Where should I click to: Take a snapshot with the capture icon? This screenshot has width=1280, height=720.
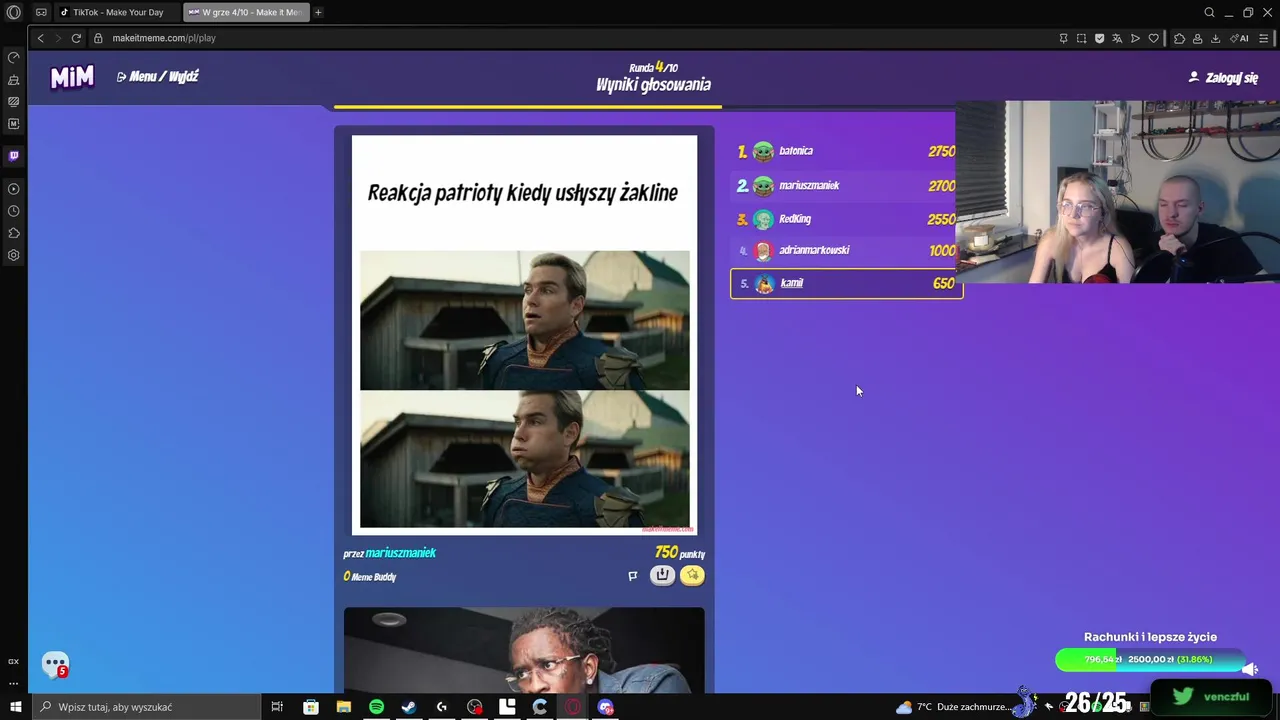[x=1081, y=38]
